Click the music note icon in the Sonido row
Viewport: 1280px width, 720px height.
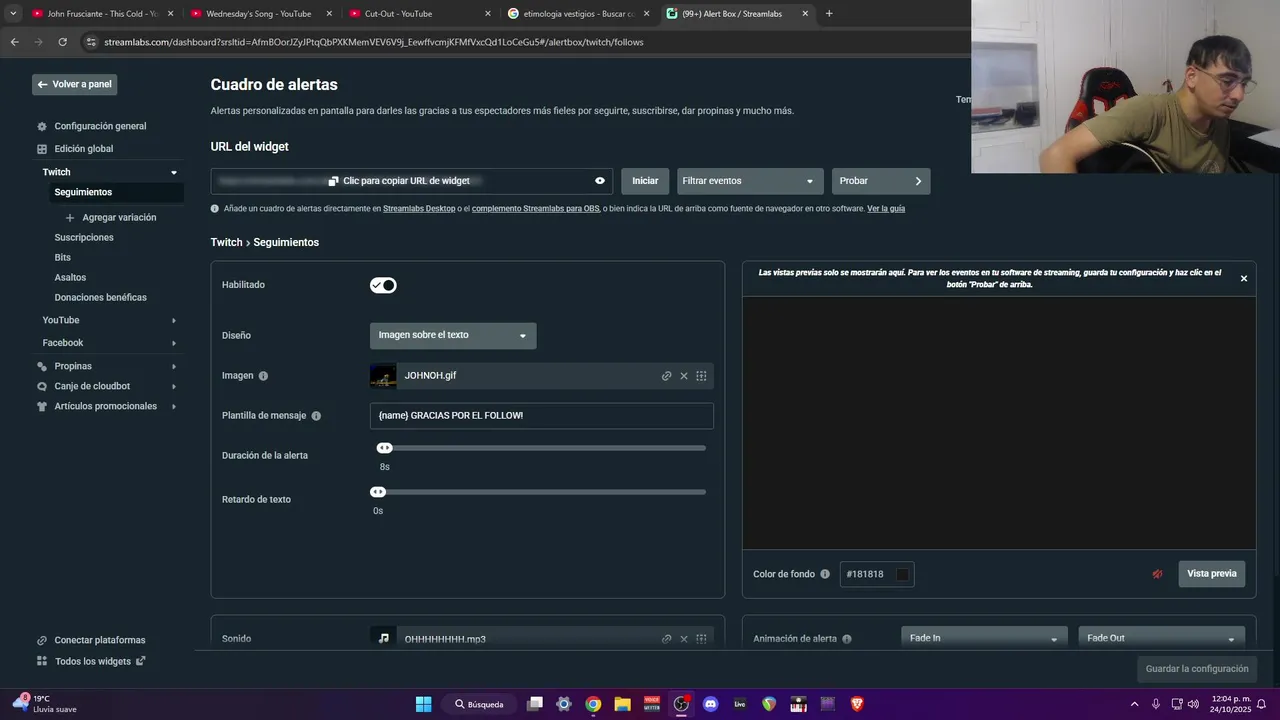383,638
